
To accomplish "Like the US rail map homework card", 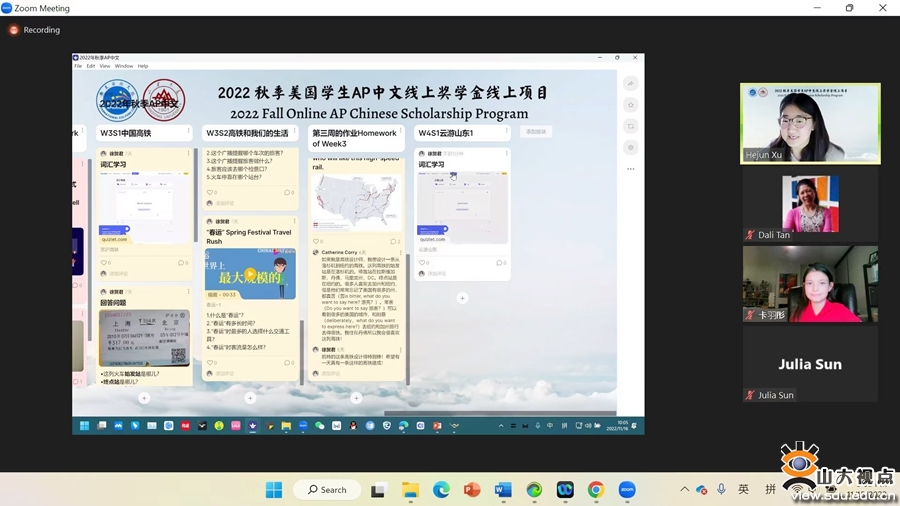I will (x=318, y=242).
